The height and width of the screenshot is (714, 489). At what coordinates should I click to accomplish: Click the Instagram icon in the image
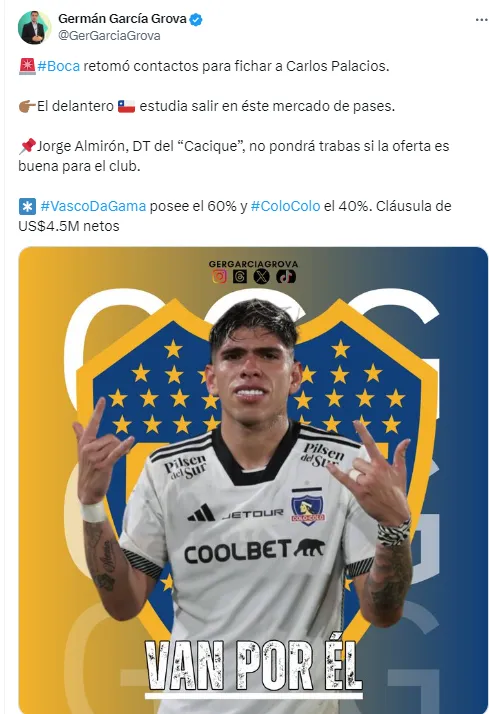(x=219, y=276)
